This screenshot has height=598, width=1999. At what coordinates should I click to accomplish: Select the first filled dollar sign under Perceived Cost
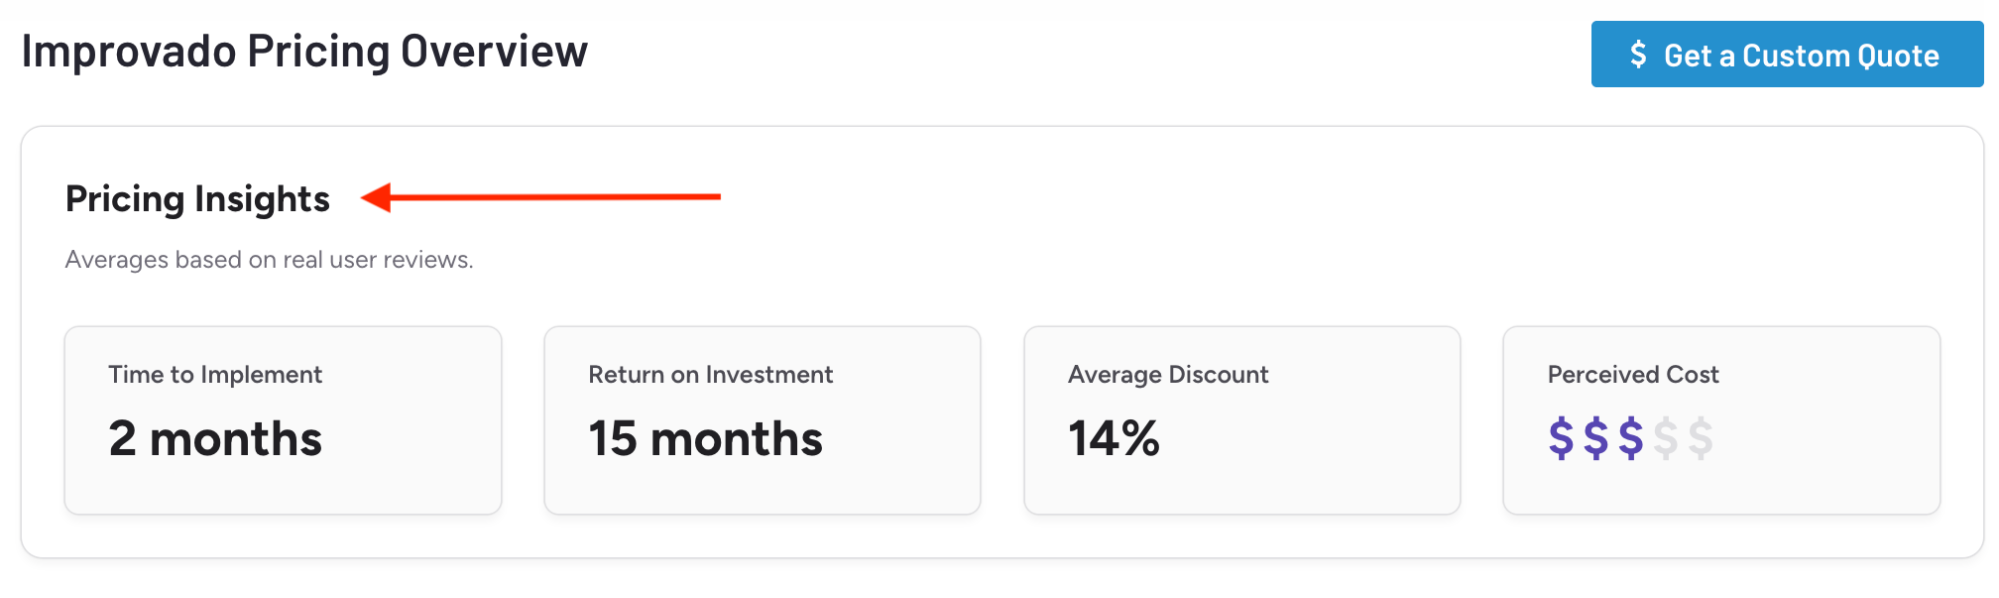[1561, 438]
